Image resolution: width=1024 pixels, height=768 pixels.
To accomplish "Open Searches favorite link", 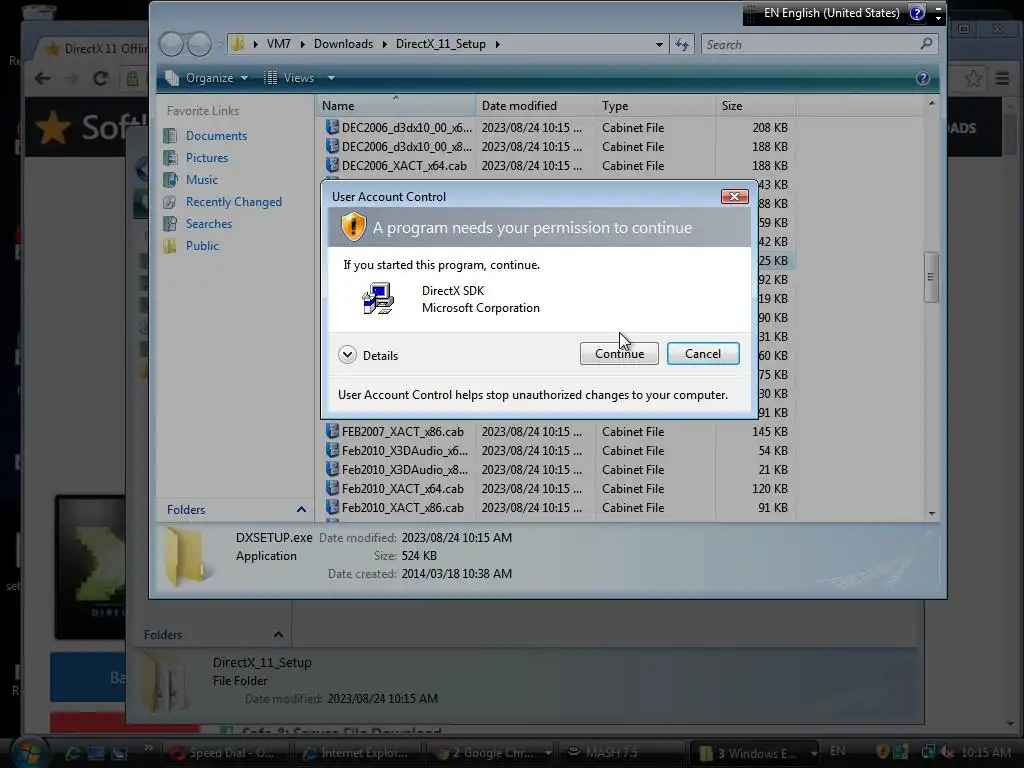I will pos(208,223).
